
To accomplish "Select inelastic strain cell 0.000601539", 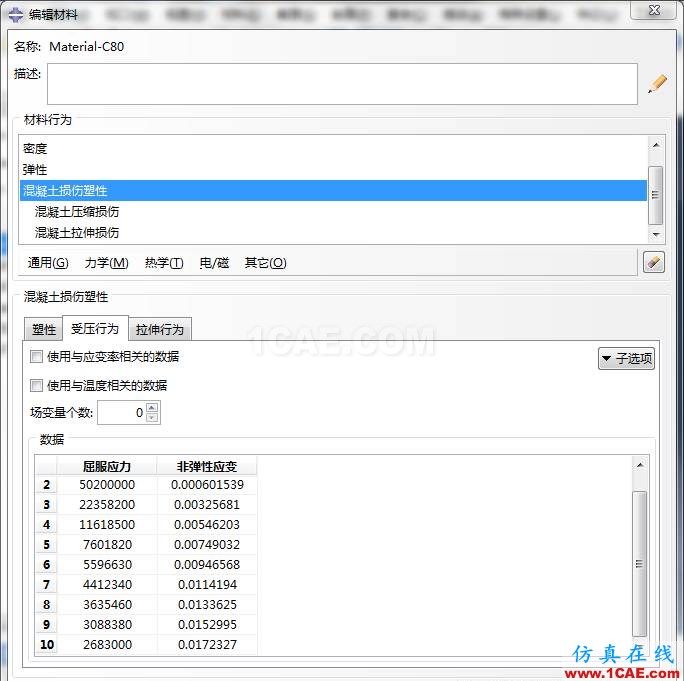I will 207,485.
